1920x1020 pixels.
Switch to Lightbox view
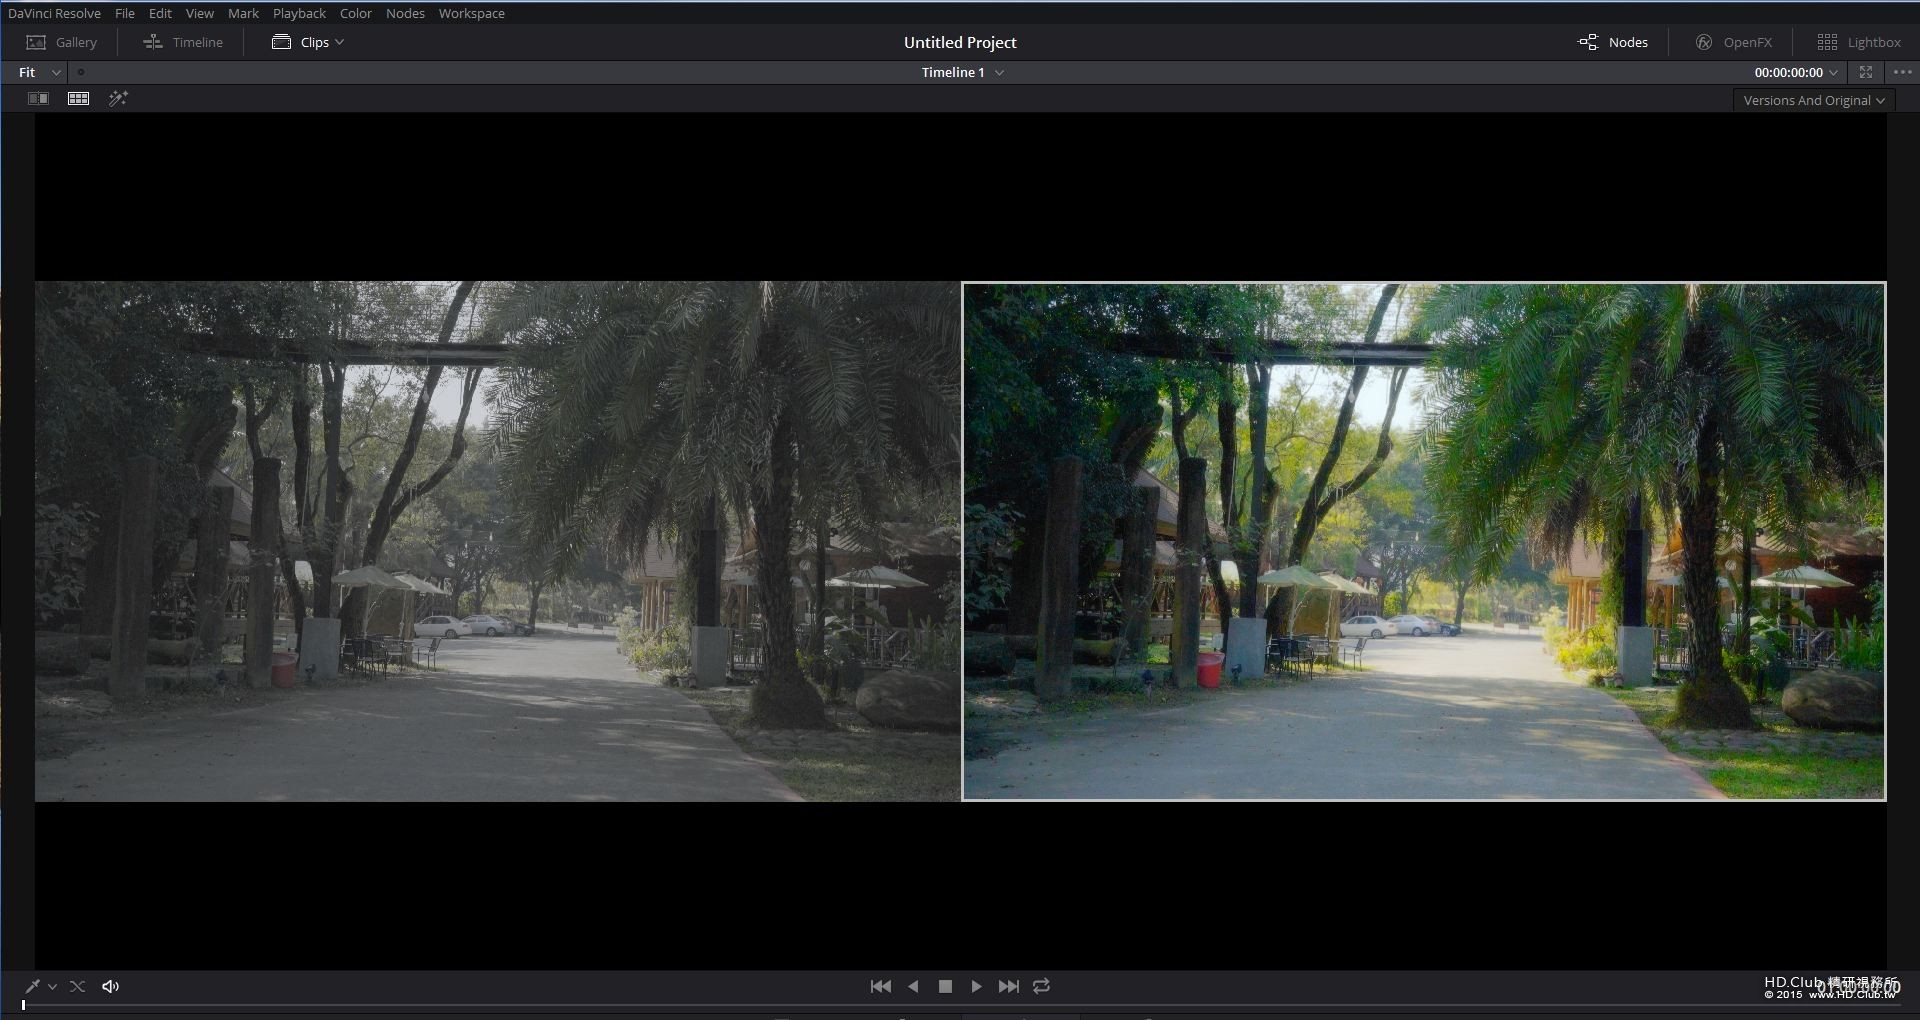(1859, 42)
